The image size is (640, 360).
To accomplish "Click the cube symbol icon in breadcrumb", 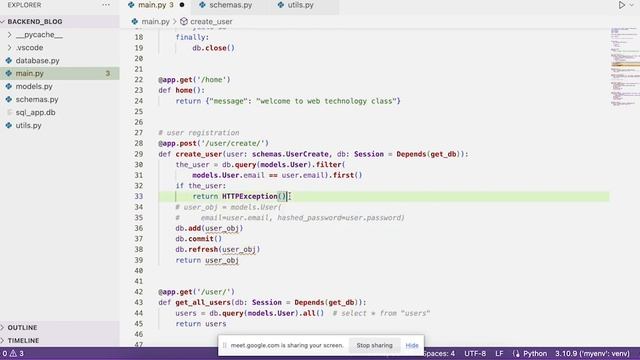I will [184, 22].
